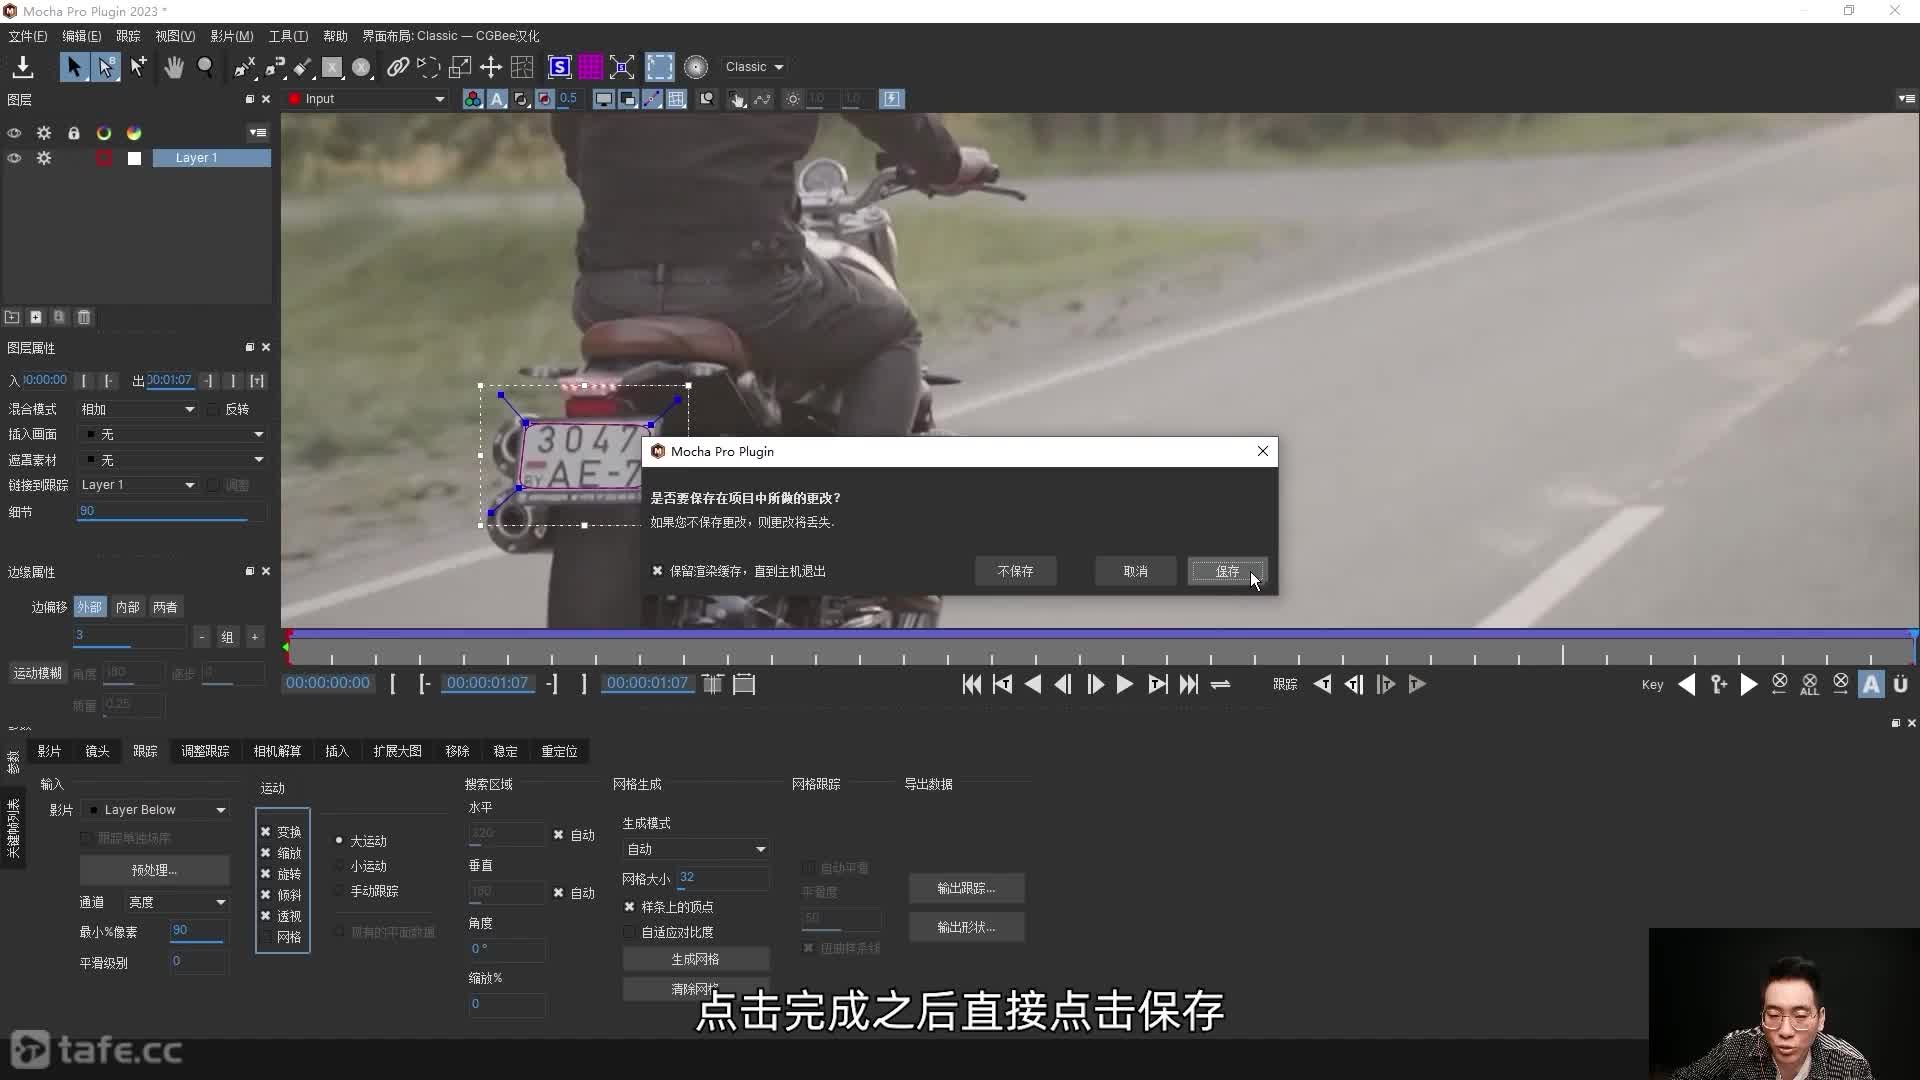Click the 细节 value slider field
The height and width of the screenshot is (1080, 1920).
[x=172, y=511]
